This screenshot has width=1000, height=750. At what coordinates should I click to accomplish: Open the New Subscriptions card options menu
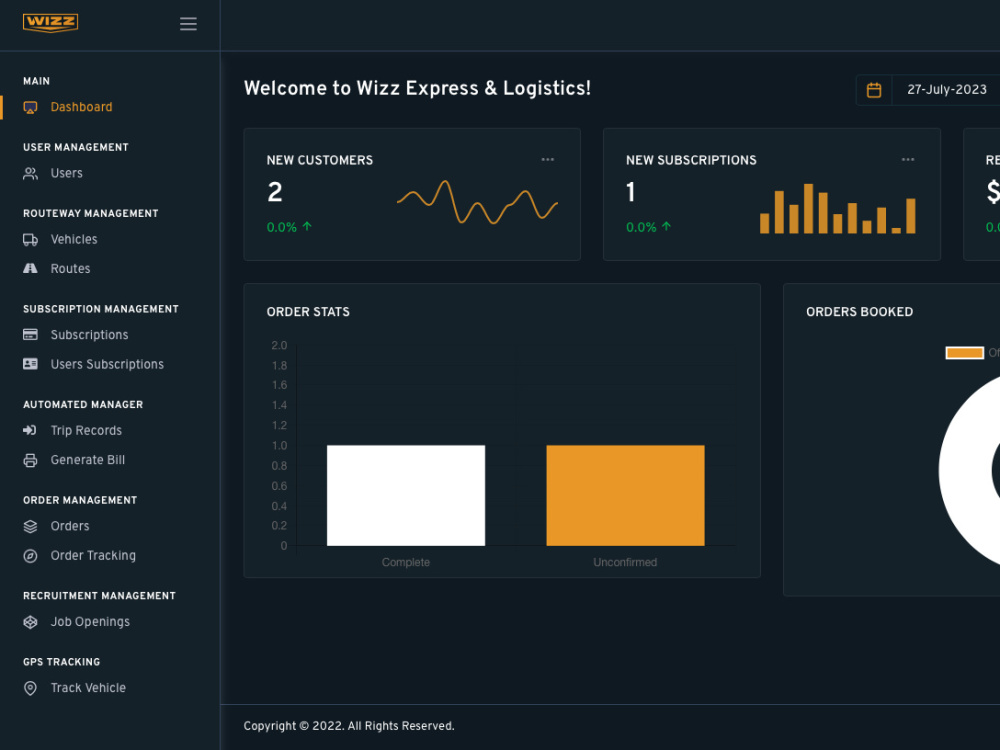coord(908,159)
